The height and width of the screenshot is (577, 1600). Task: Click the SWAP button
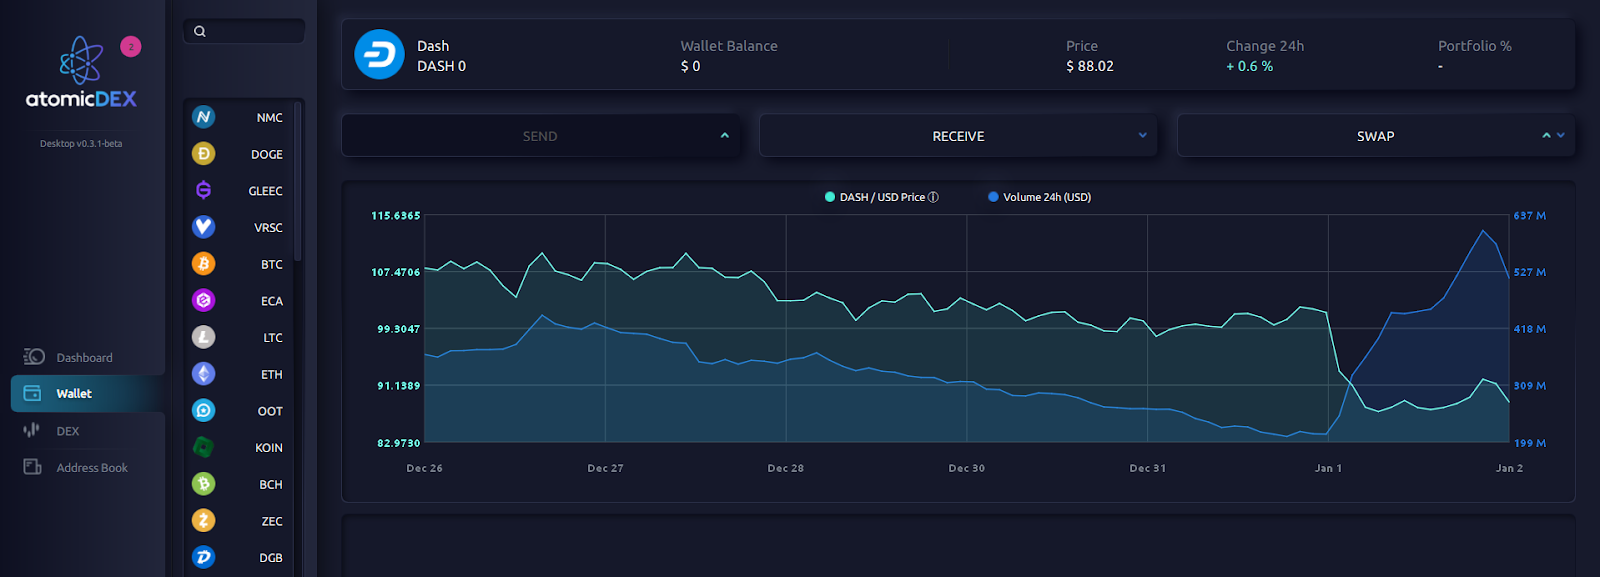[x=1376, y=135]
